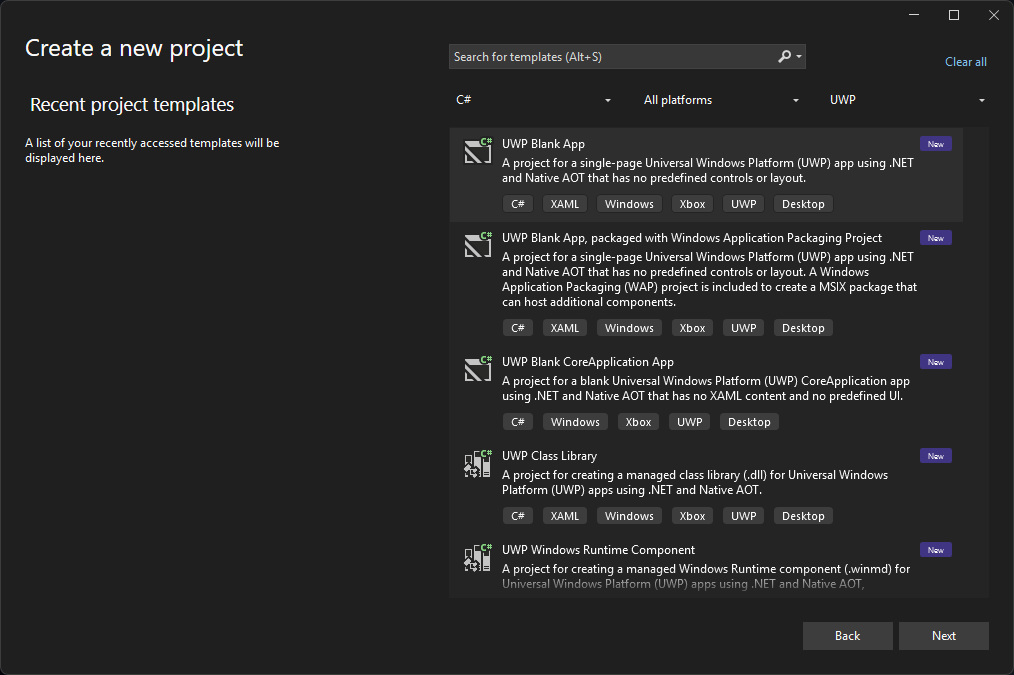The image size is (1014, 675).
Task: Click New badge on UWP Blank CoreApplication App
Action: [x=936, y=362]
